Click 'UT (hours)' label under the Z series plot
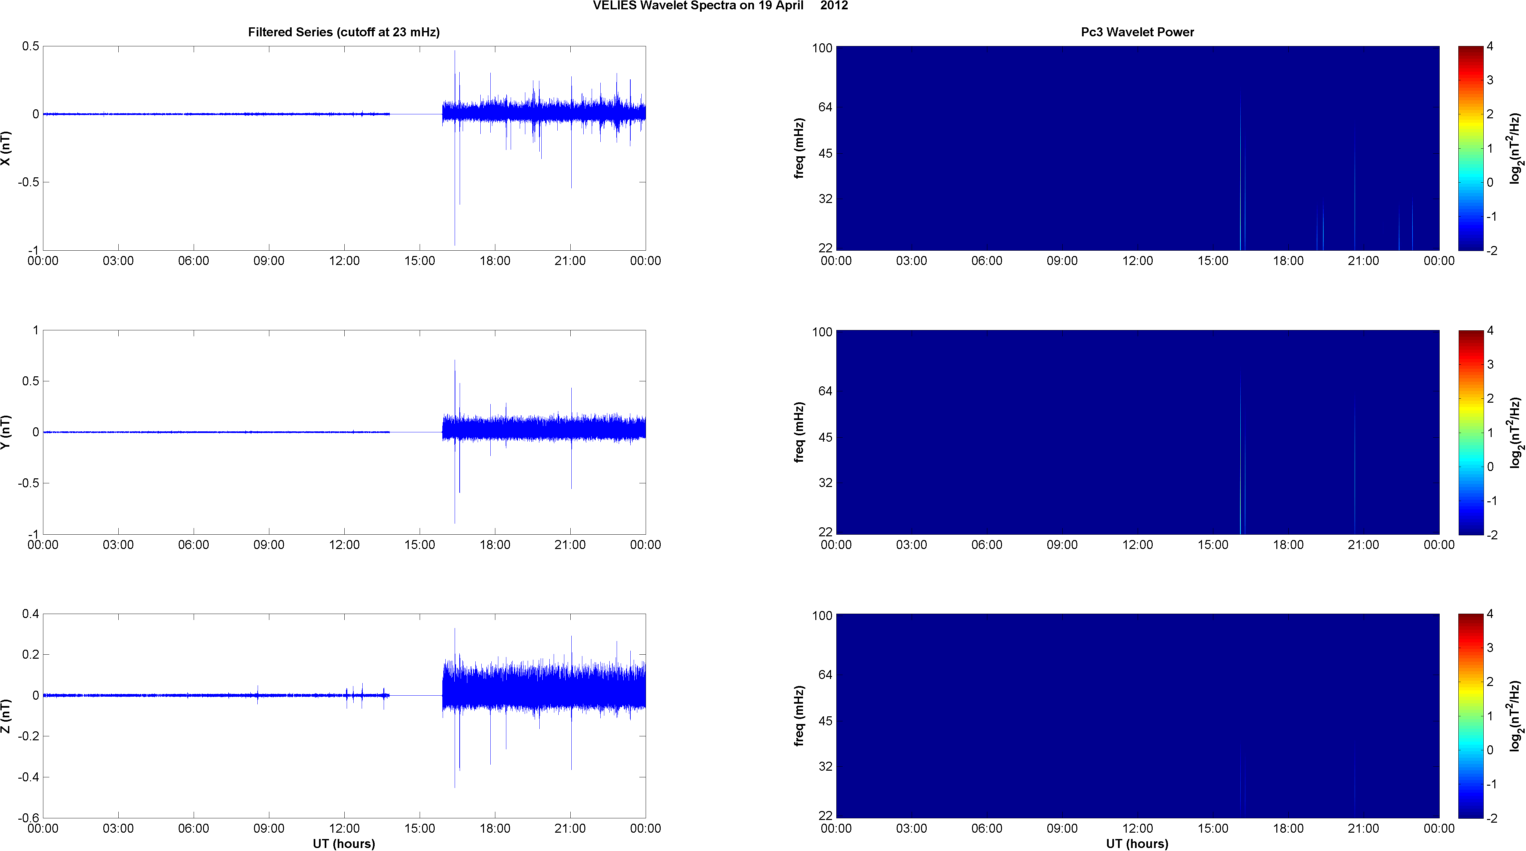 344,844
